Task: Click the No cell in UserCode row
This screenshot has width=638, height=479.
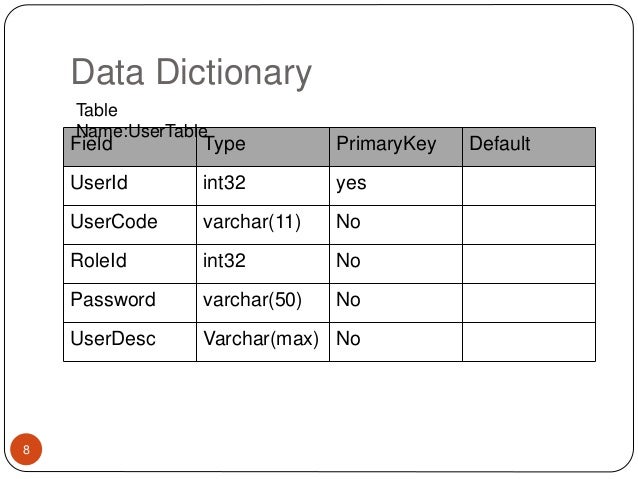Action: point(396,225)
